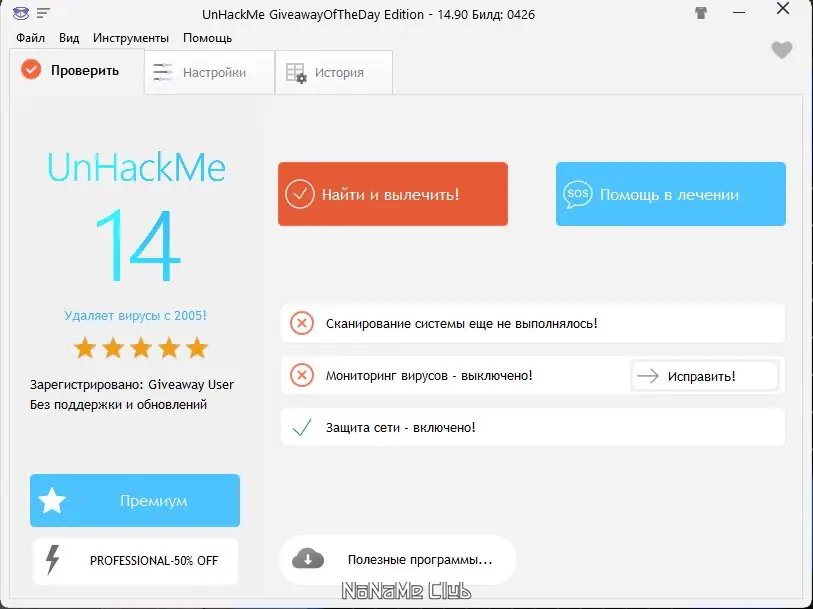Click the Исправить! button

click(x=705, y=376)
